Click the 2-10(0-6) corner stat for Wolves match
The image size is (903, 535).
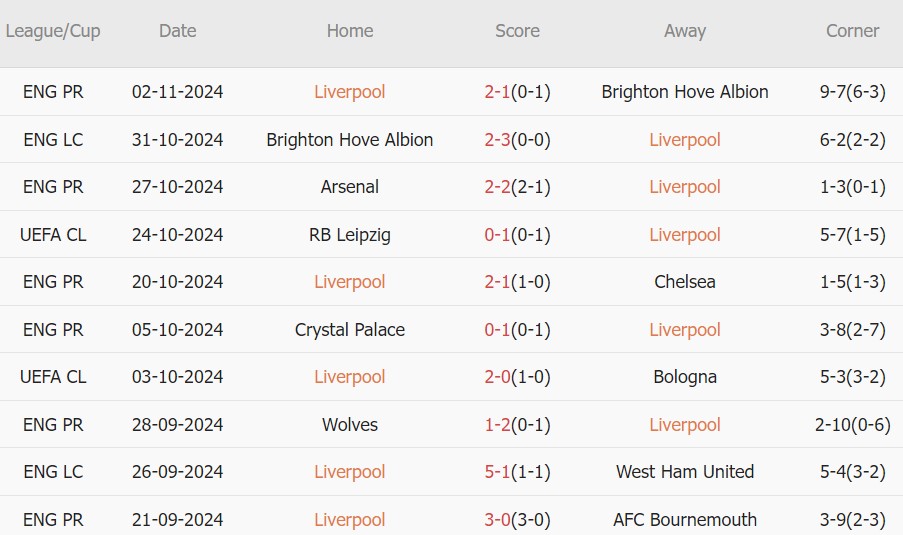[852, 425]
